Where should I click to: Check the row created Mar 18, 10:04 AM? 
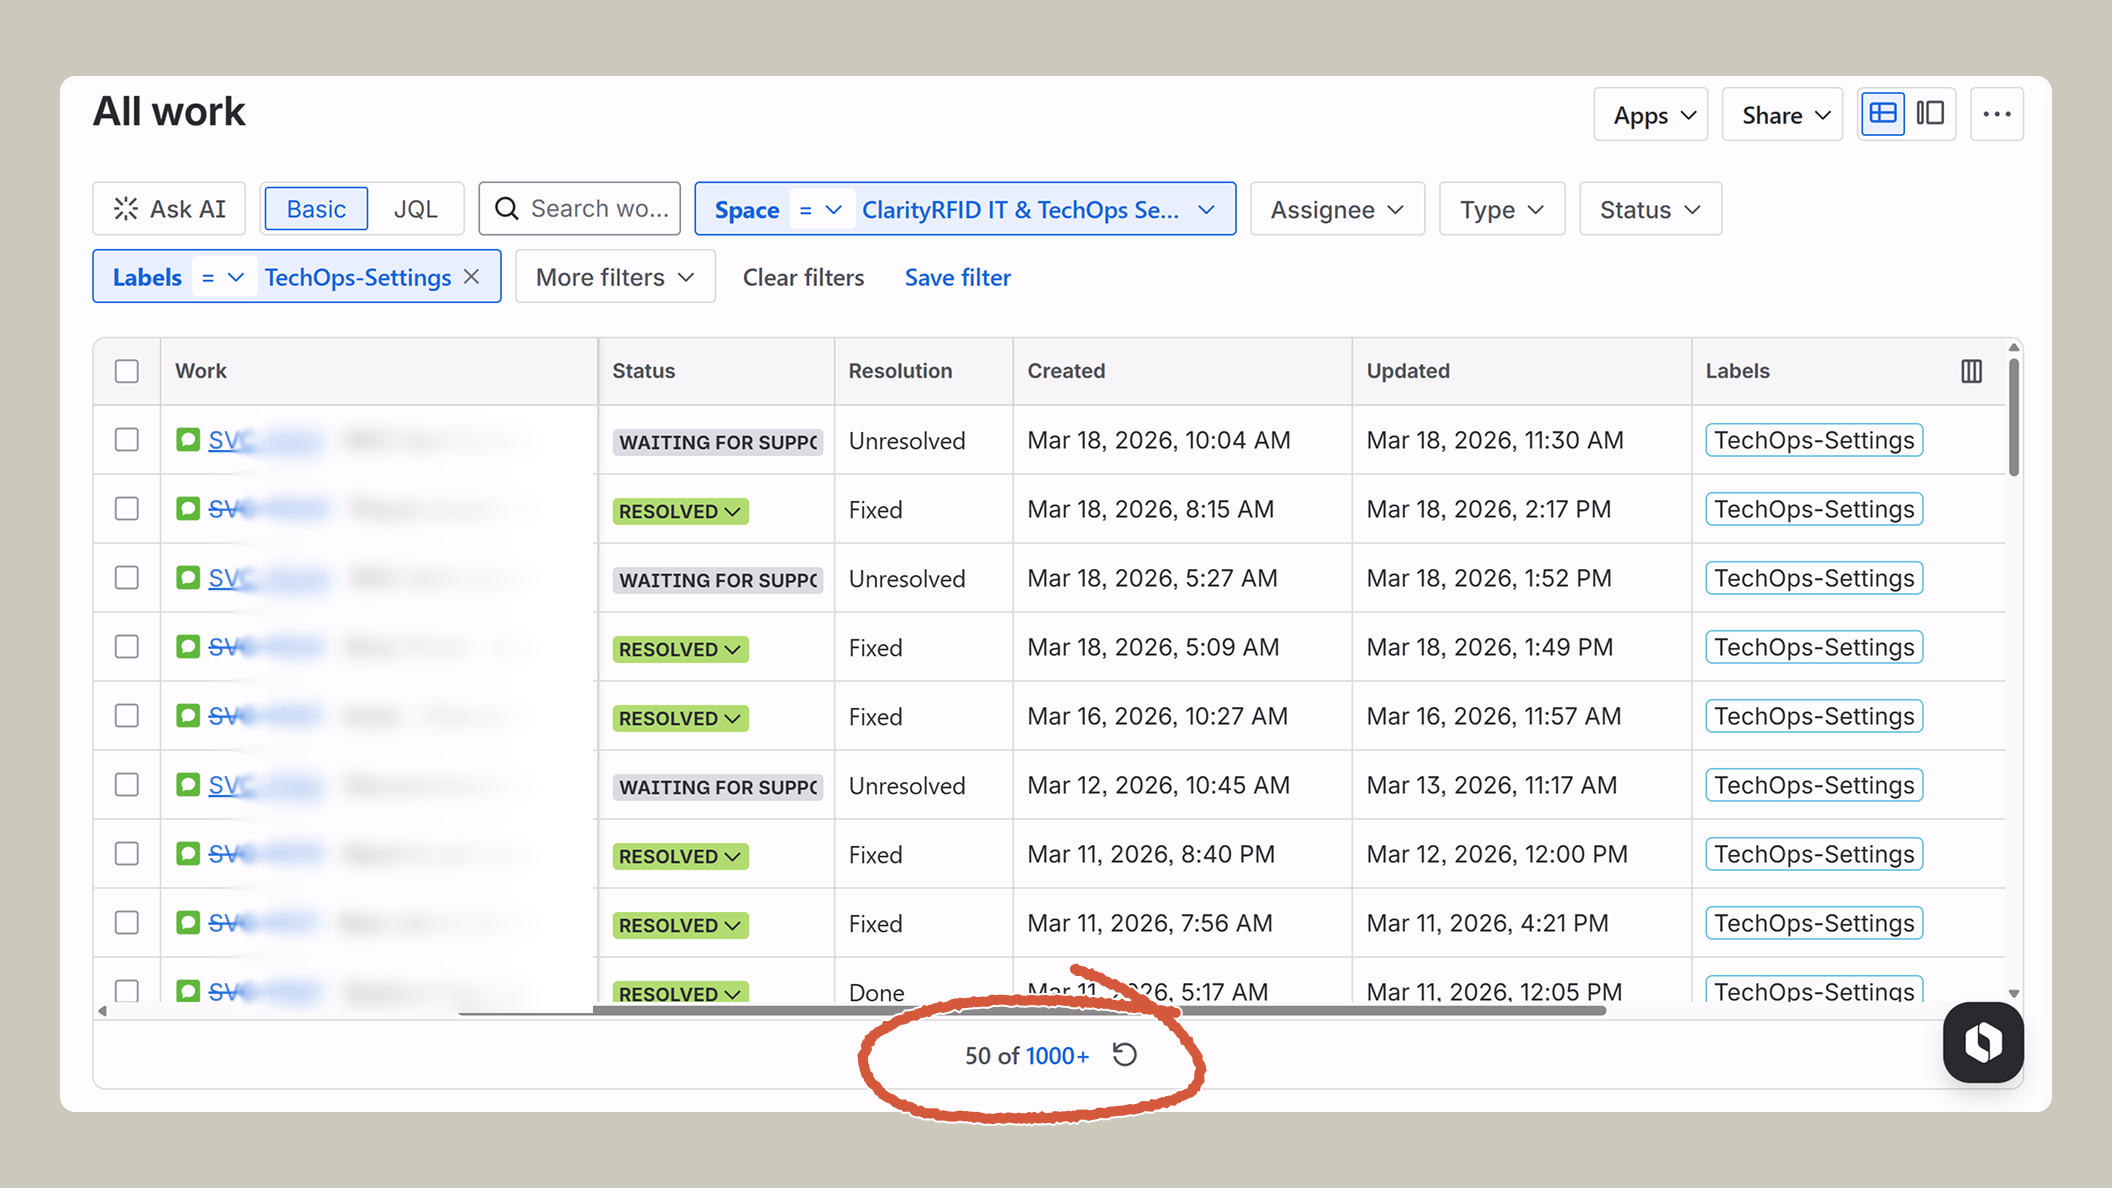tap(126, 439)
